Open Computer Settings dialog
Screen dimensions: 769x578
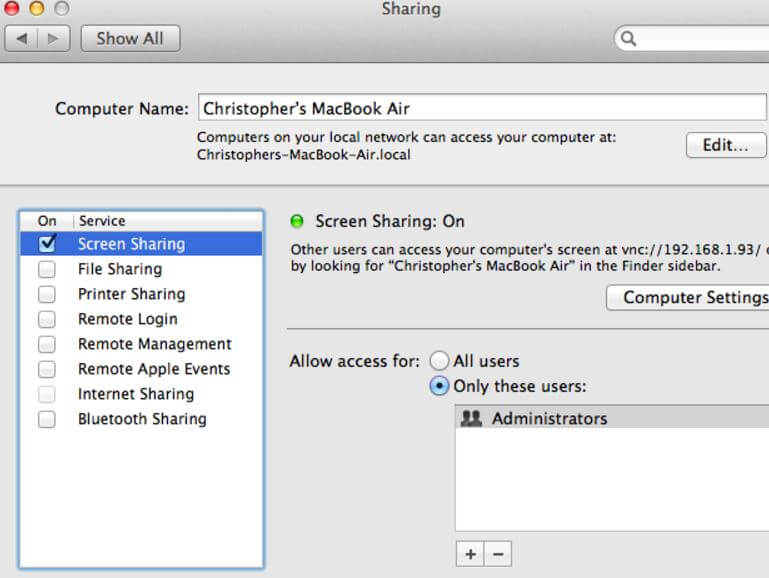point(688,298)
